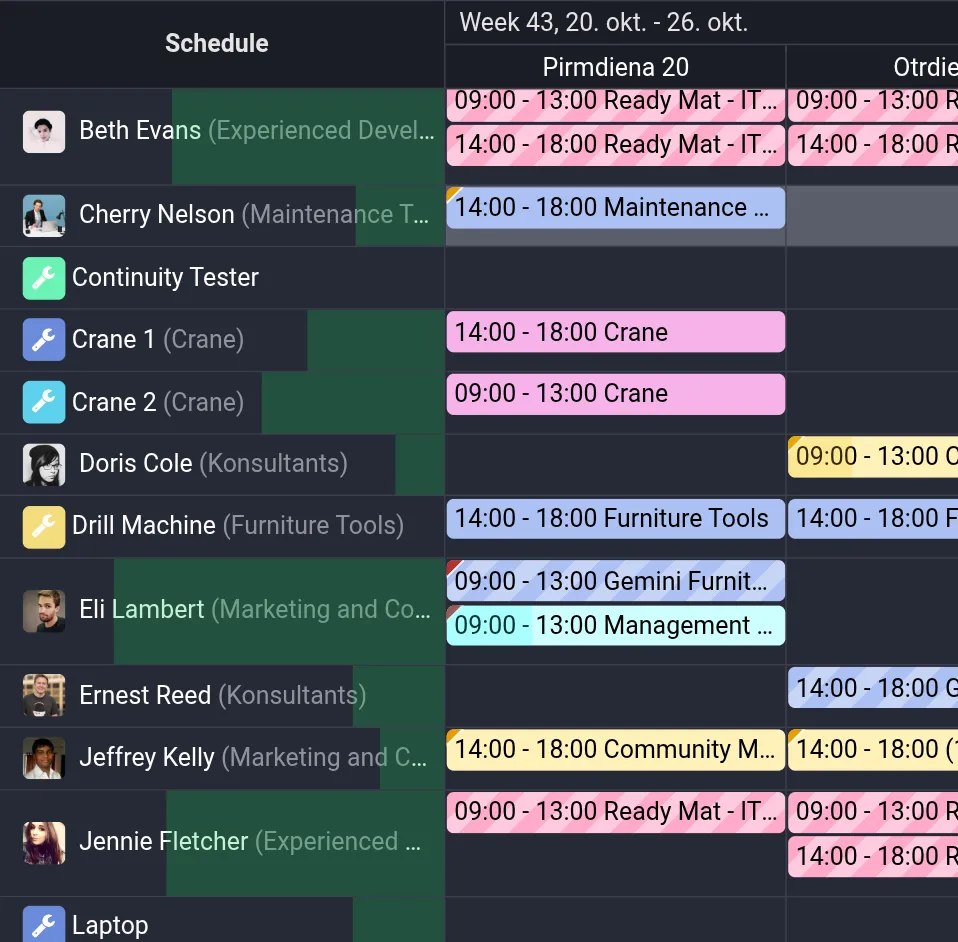Click the Drill Machine wrench icon
Screen dimensions: 958x942
point(43,526)
